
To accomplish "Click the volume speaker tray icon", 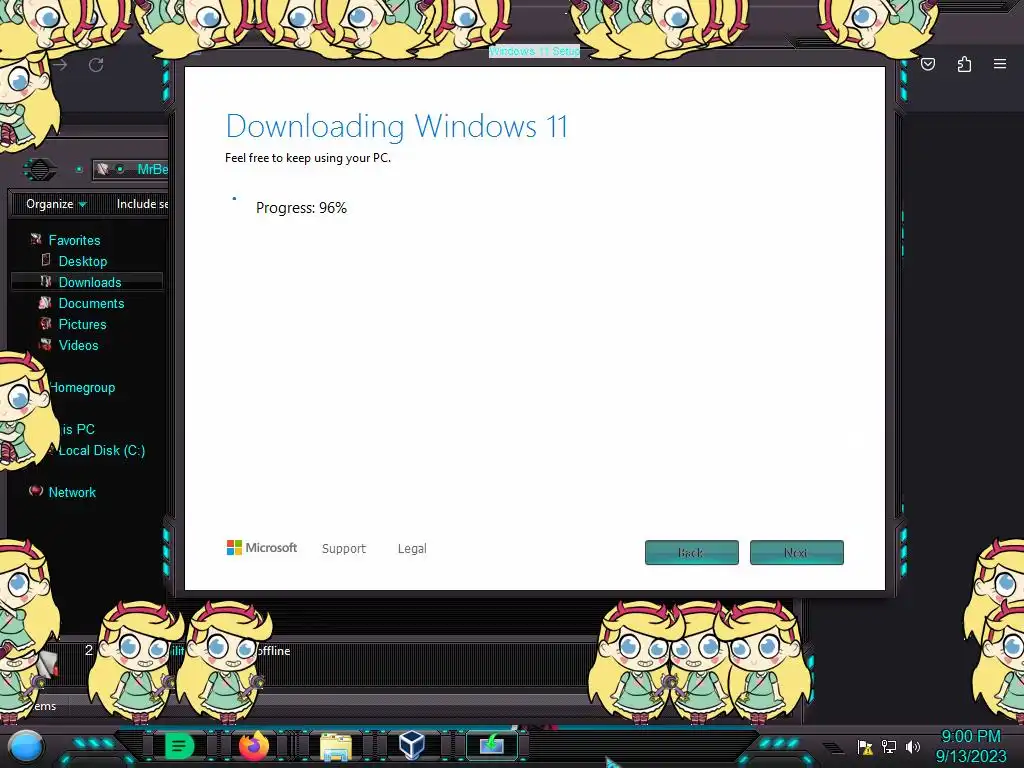I will pyautogui.click(x=913, y=746).
